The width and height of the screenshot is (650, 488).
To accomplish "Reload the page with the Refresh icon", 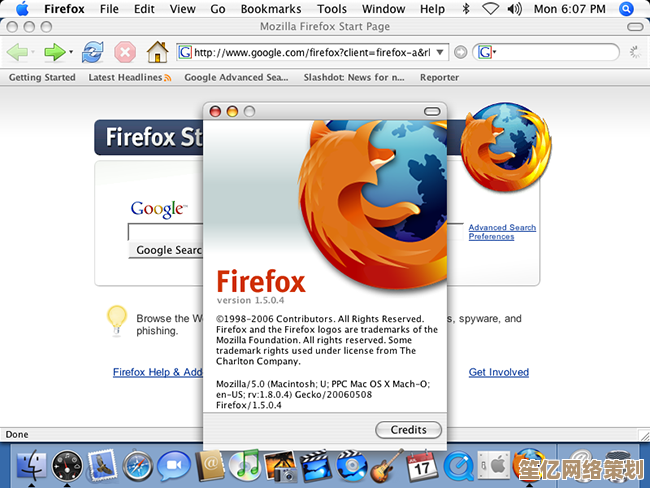I will tap(92, 52).
